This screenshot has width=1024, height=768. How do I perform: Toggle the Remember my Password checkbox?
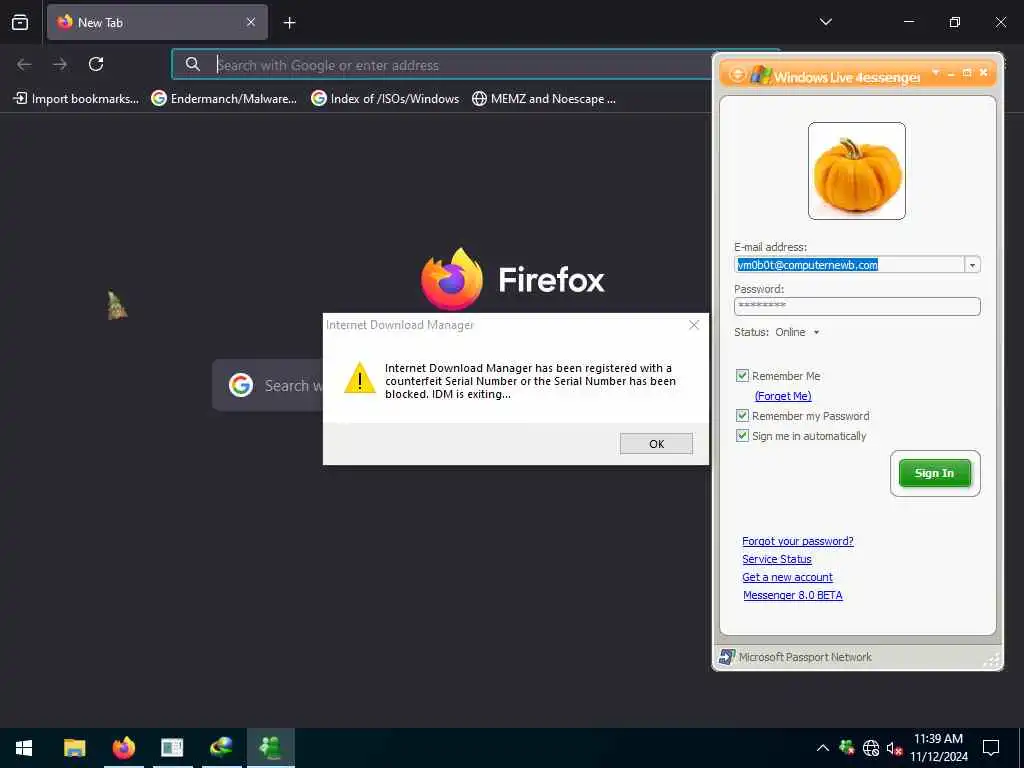click(742, 416)
